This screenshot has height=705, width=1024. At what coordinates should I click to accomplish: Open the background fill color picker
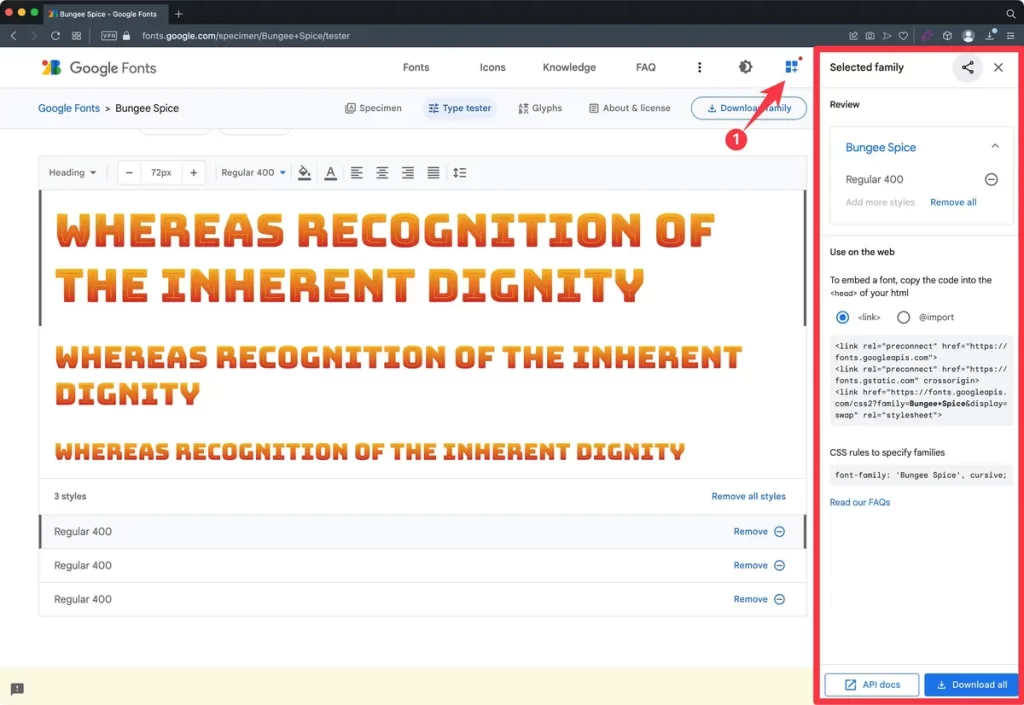(x=305, y=173)
